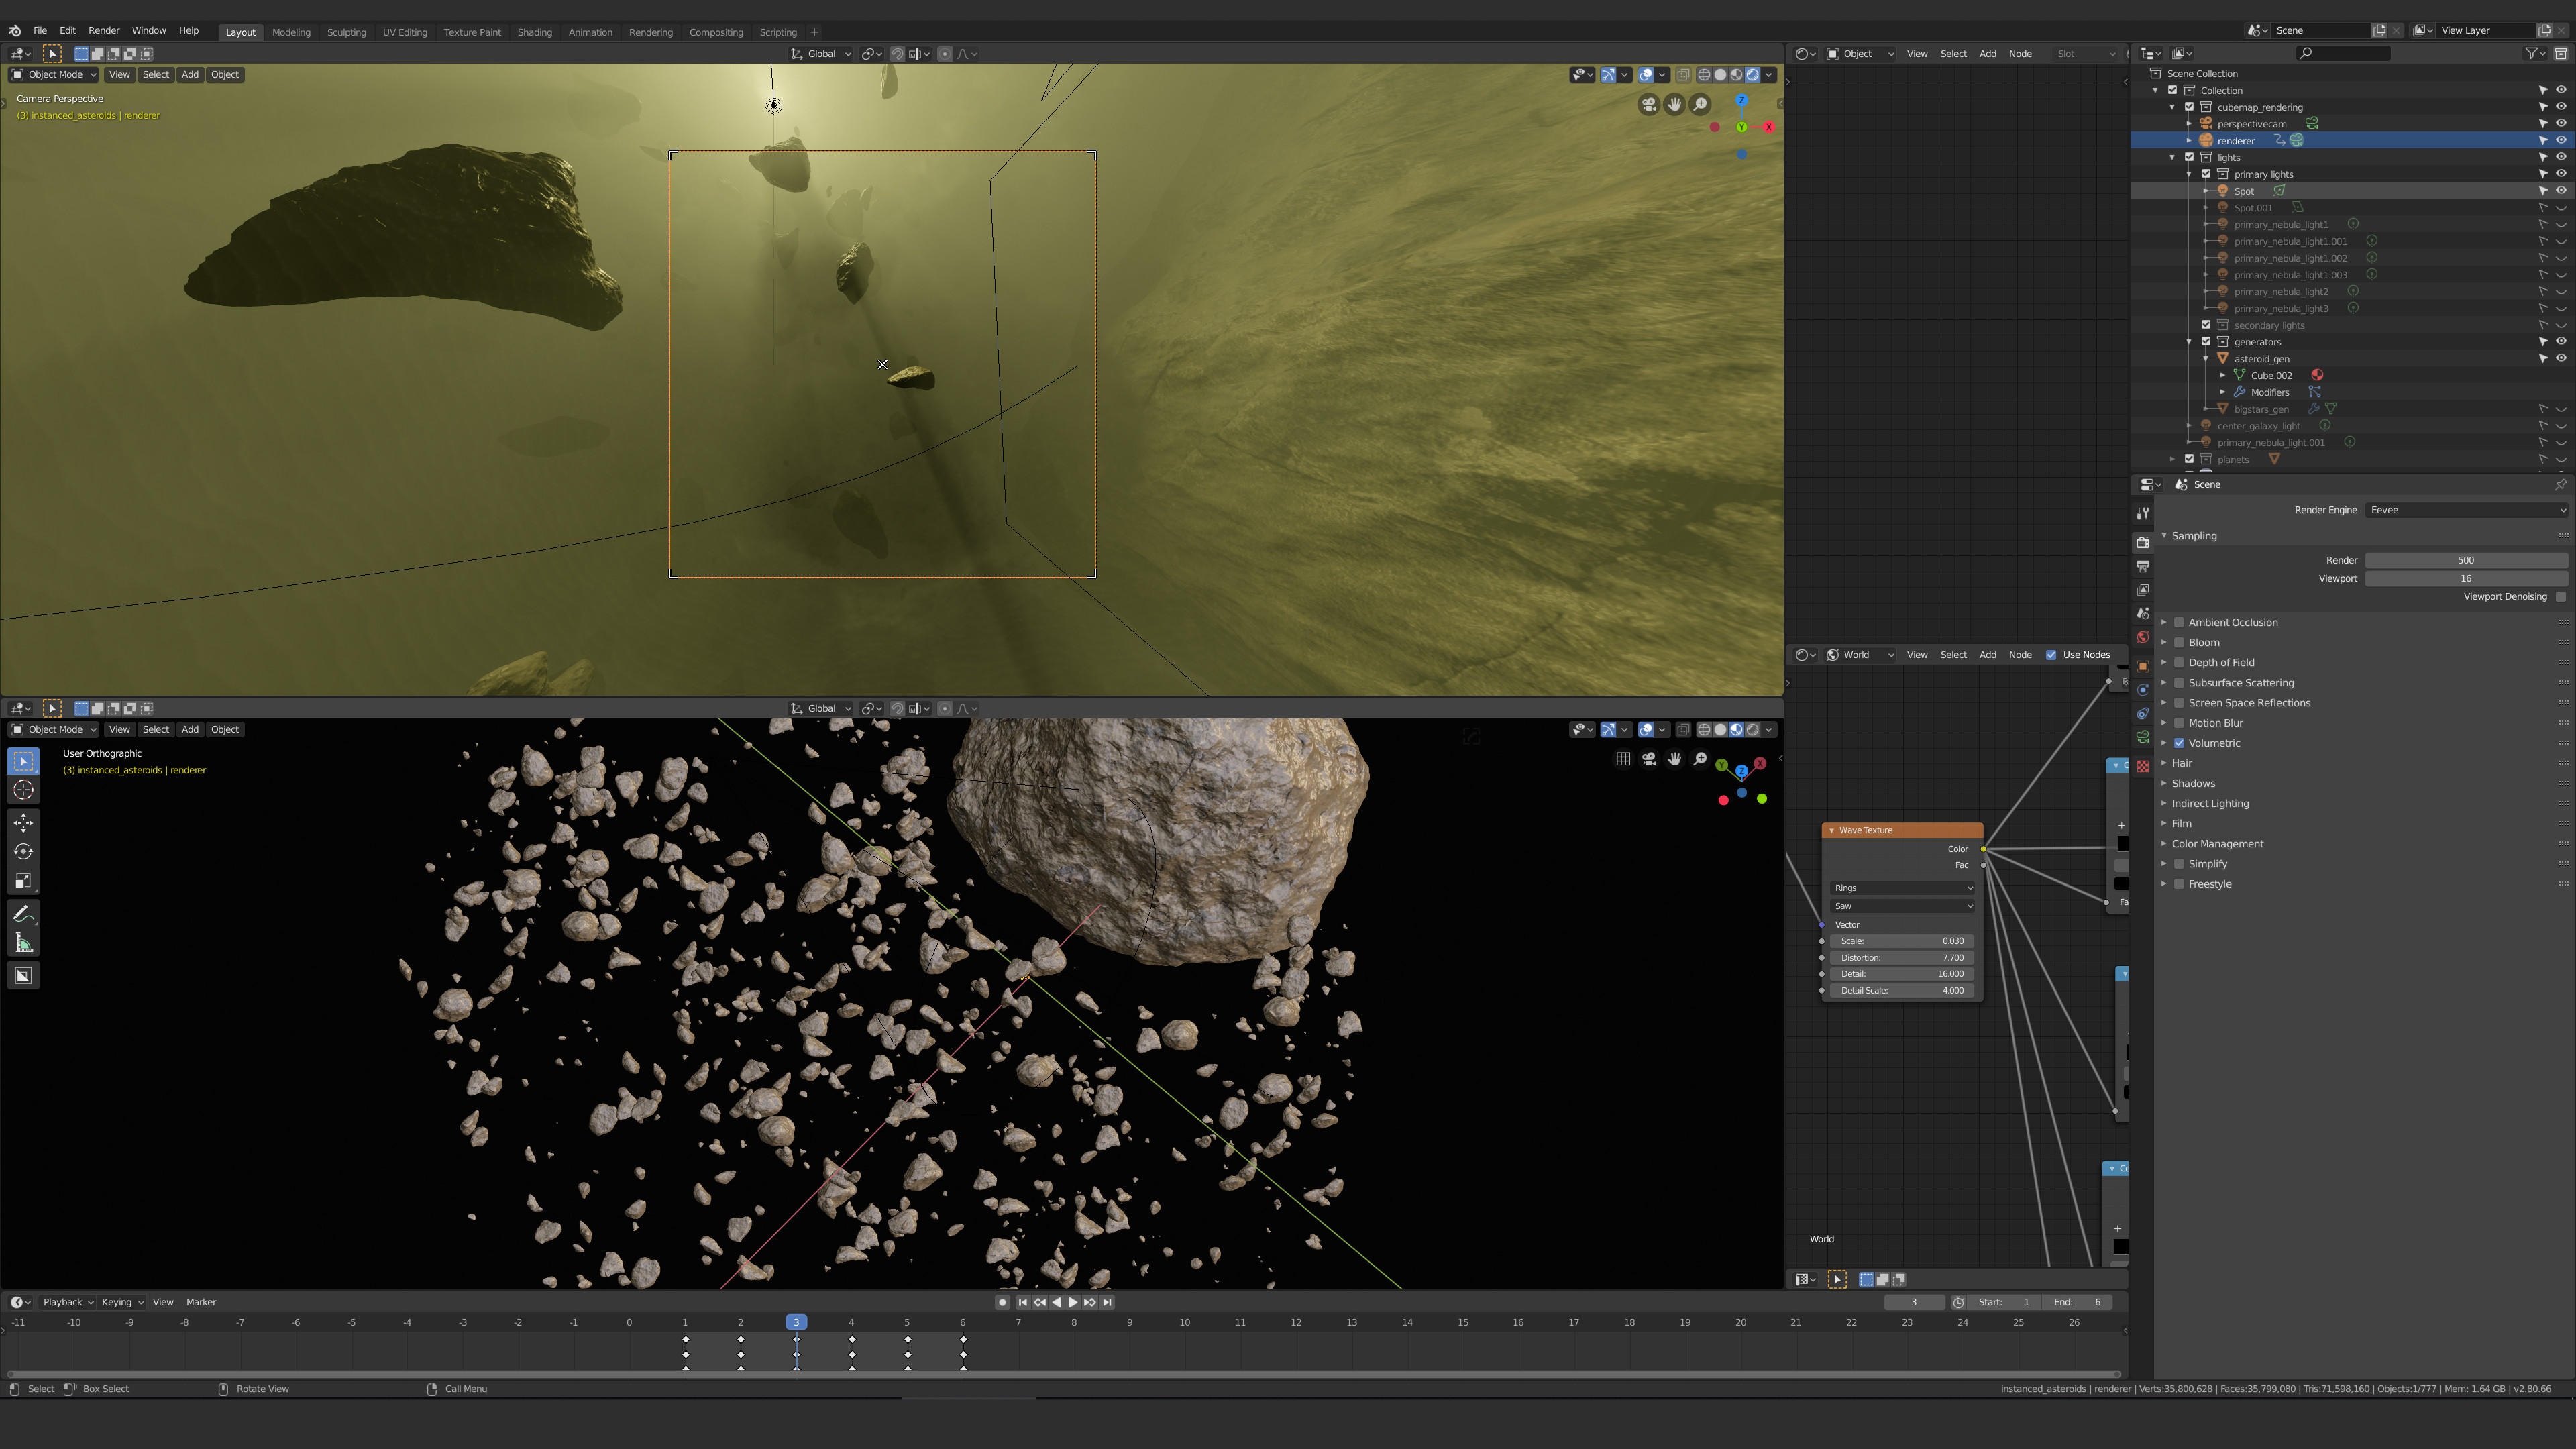Open the Render Engine dropdown showing Eevee
2576x1449 pixels.
[2466, 510]
